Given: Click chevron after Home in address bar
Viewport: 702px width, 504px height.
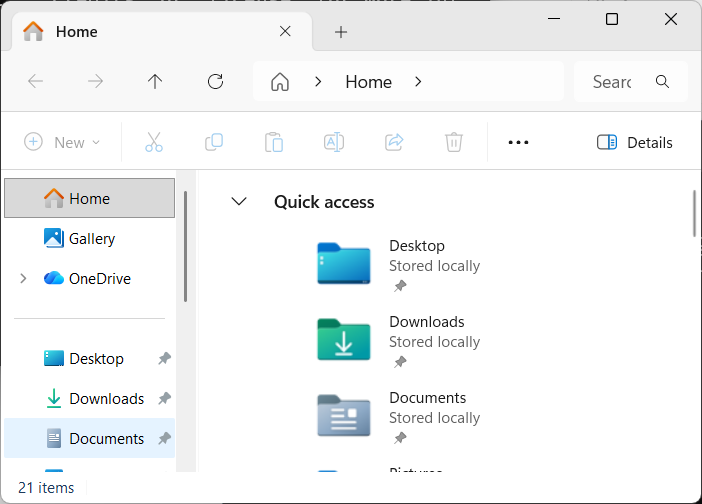Looking at the screenshot, I should pos(418,81).
